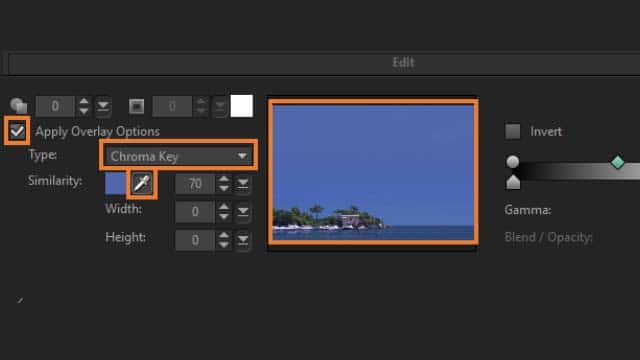Click the island preview thumbnail
The image size is (640, 360).
click(373, 172)
